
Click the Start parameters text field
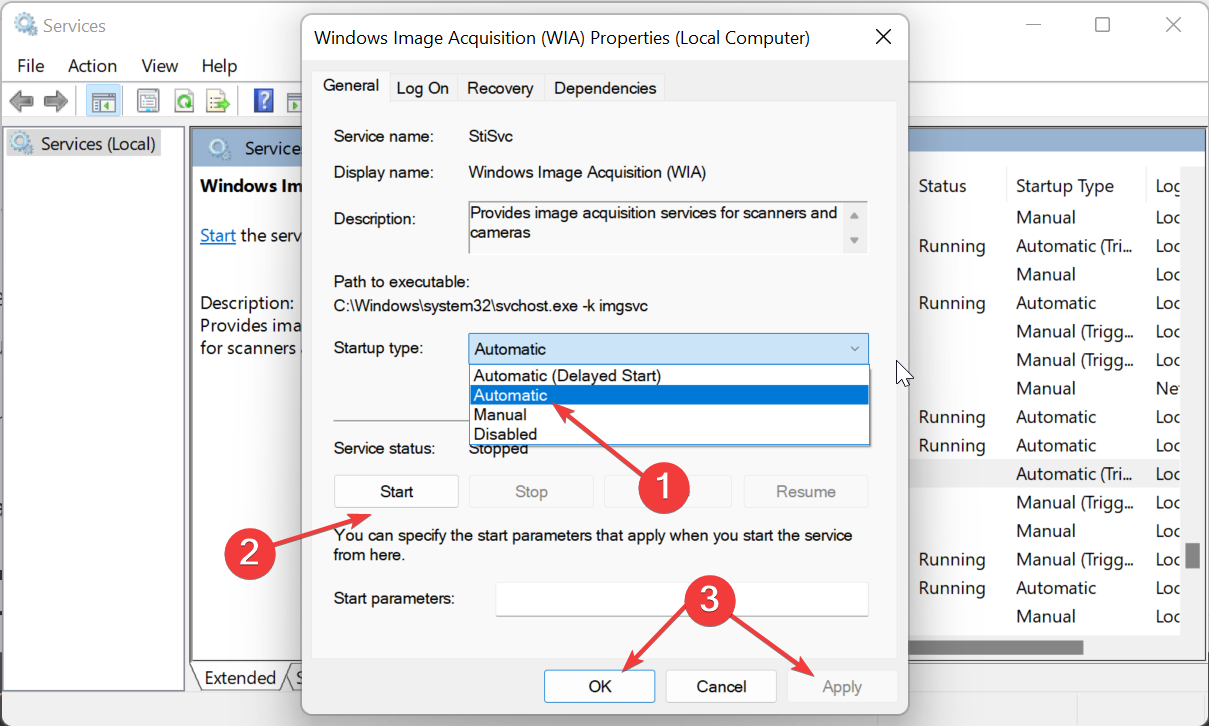(682, 599)
